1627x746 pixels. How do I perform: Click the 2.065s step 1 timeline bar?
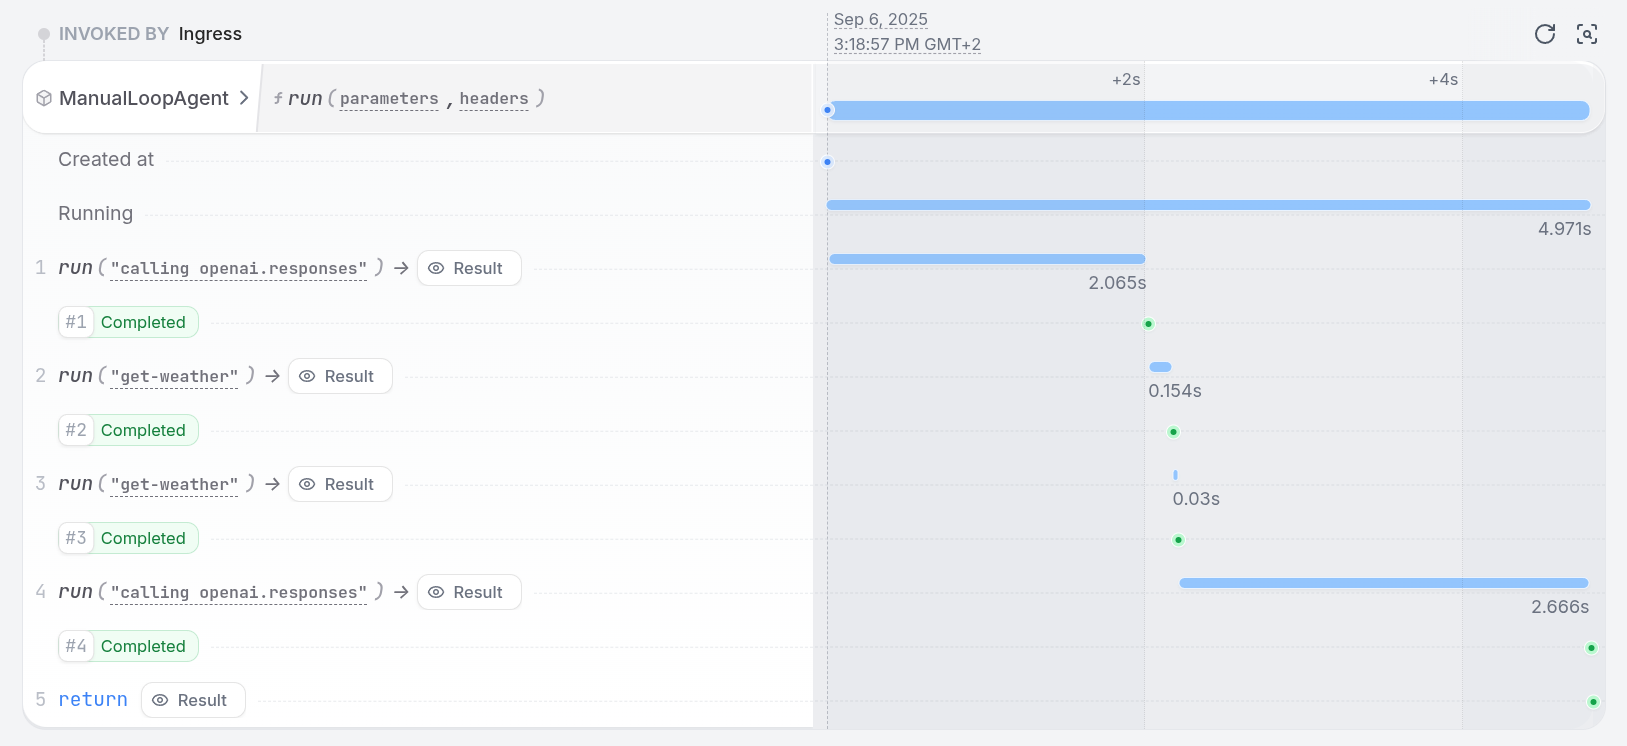(987, 259)
